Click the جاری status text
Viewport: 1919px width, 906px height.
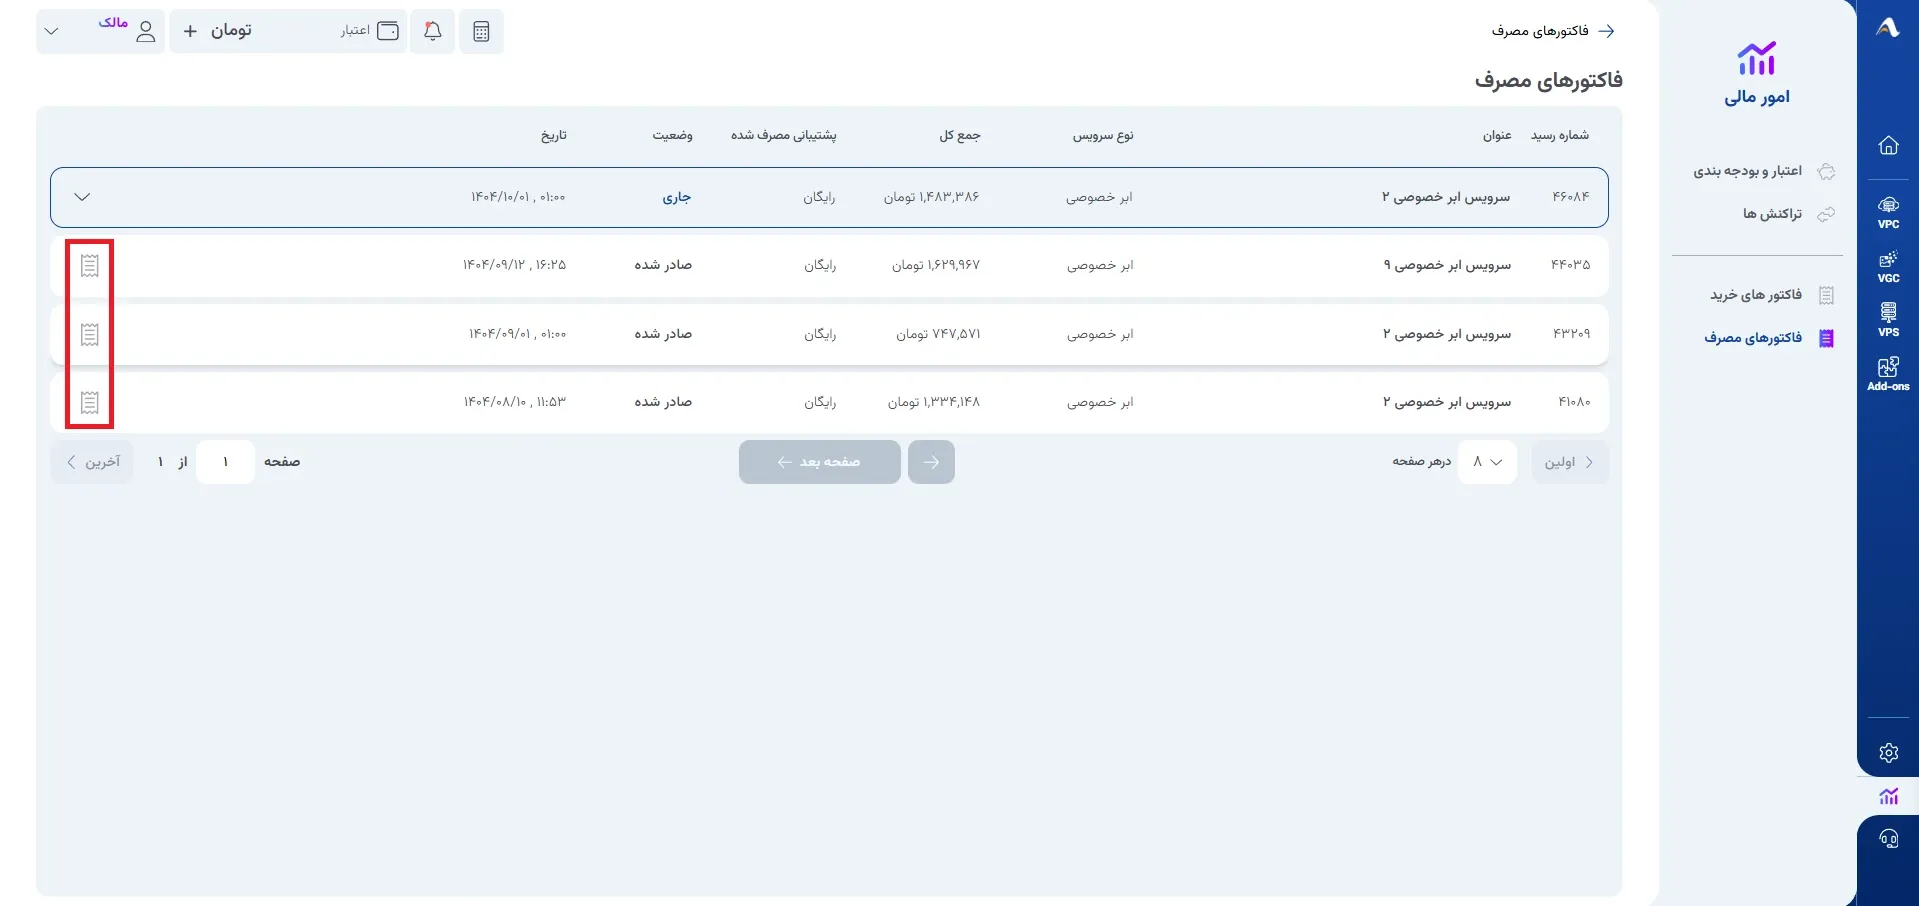point(677,197)
